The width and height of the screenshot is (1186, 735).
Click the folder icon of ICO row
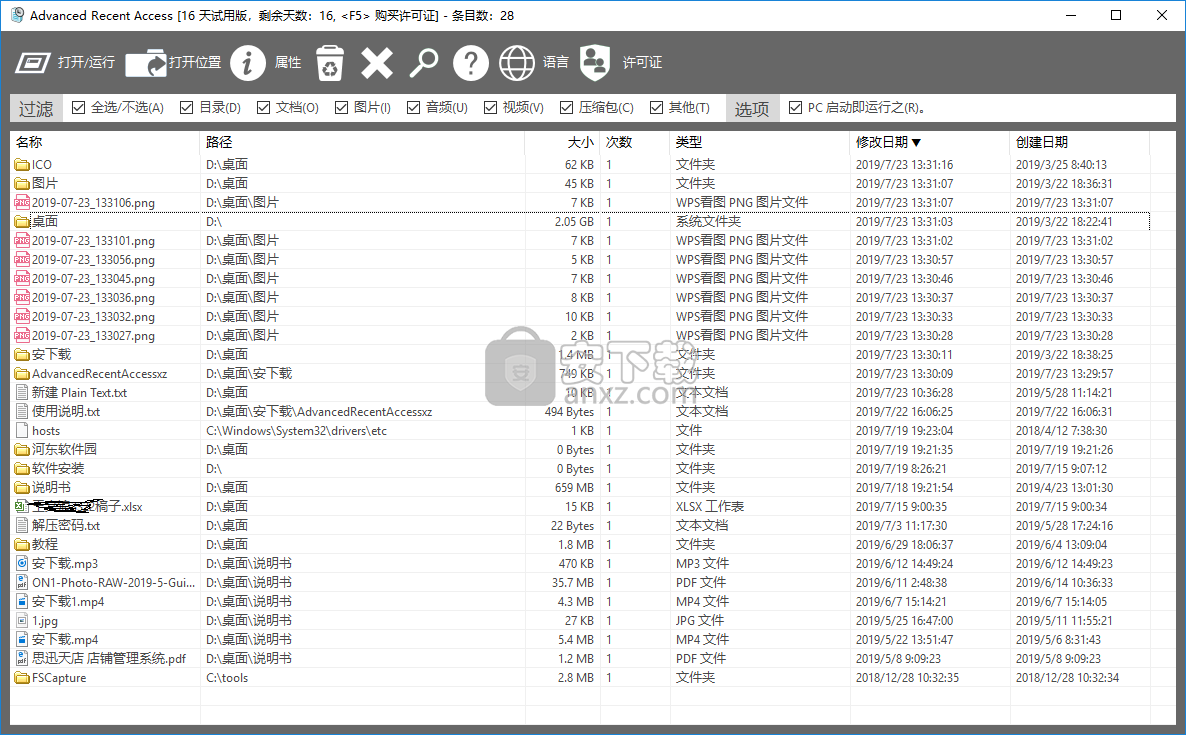click(x=22, y=165)
